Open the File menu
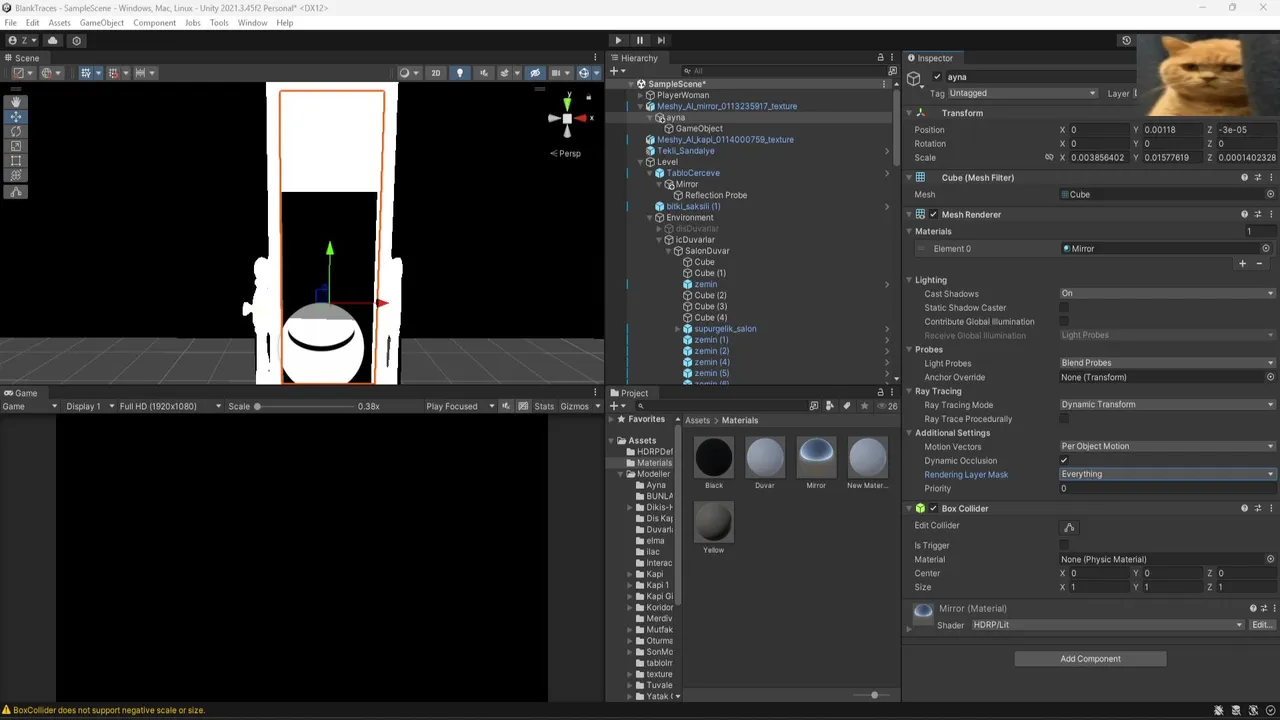Screen dimensions: 1280x720 point(10,22)
